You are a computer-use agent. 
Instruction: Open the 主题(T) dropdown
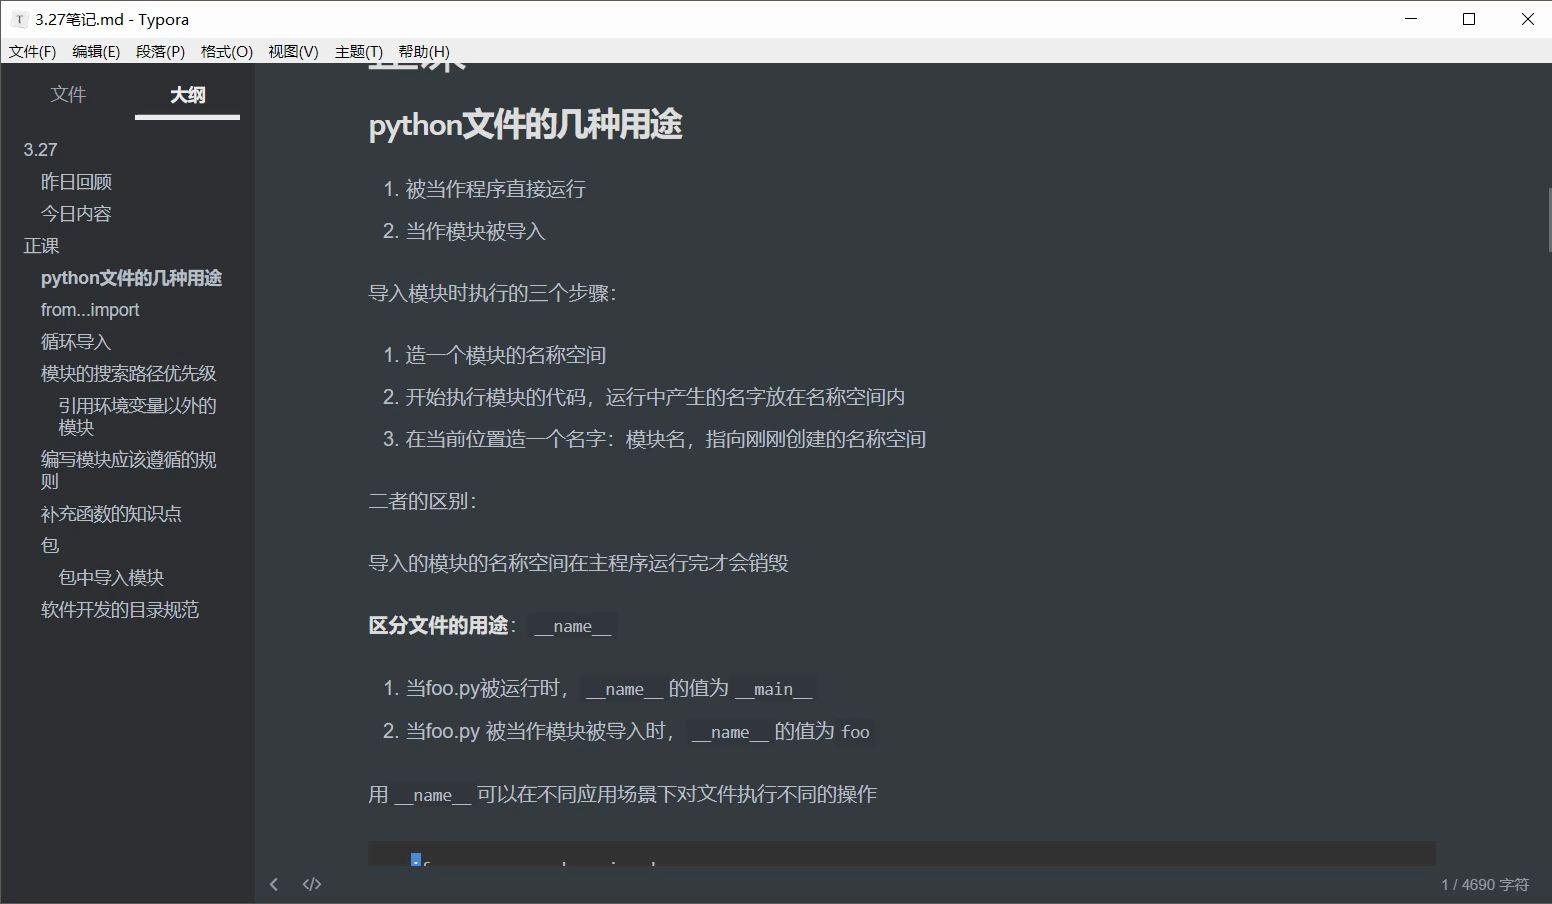[x=360, y=51]
